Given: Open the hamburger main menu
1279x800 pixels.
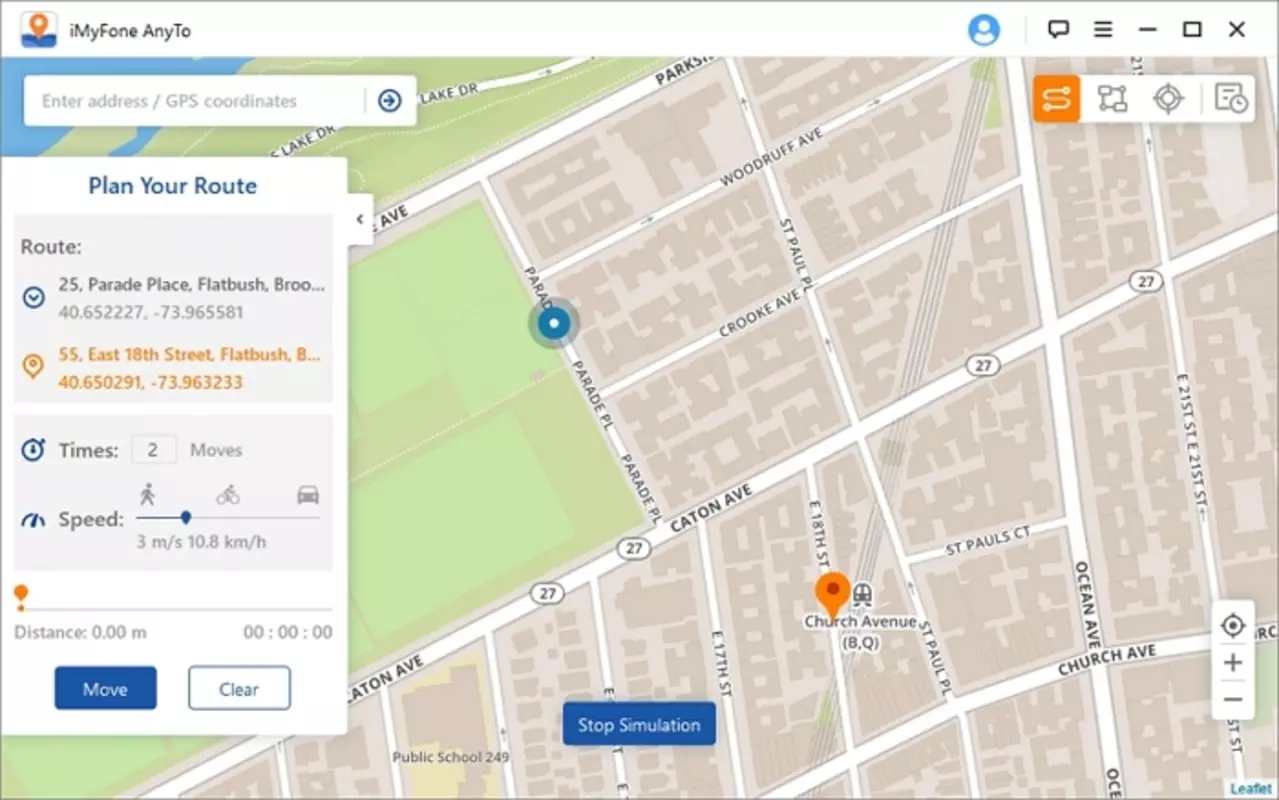Looking at the screenshot, I should tap(1103, 30).
